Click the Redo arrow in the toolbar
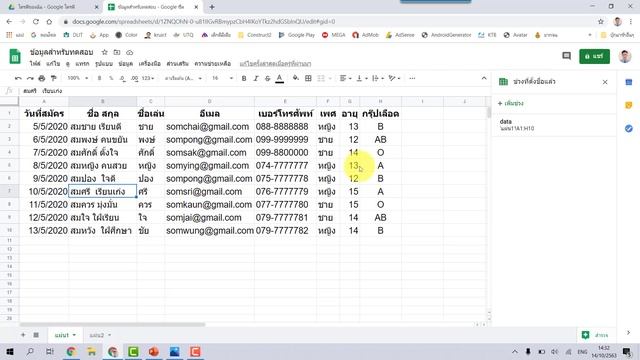The width and height of the screenshot is (640, 360). coord(30,78)
